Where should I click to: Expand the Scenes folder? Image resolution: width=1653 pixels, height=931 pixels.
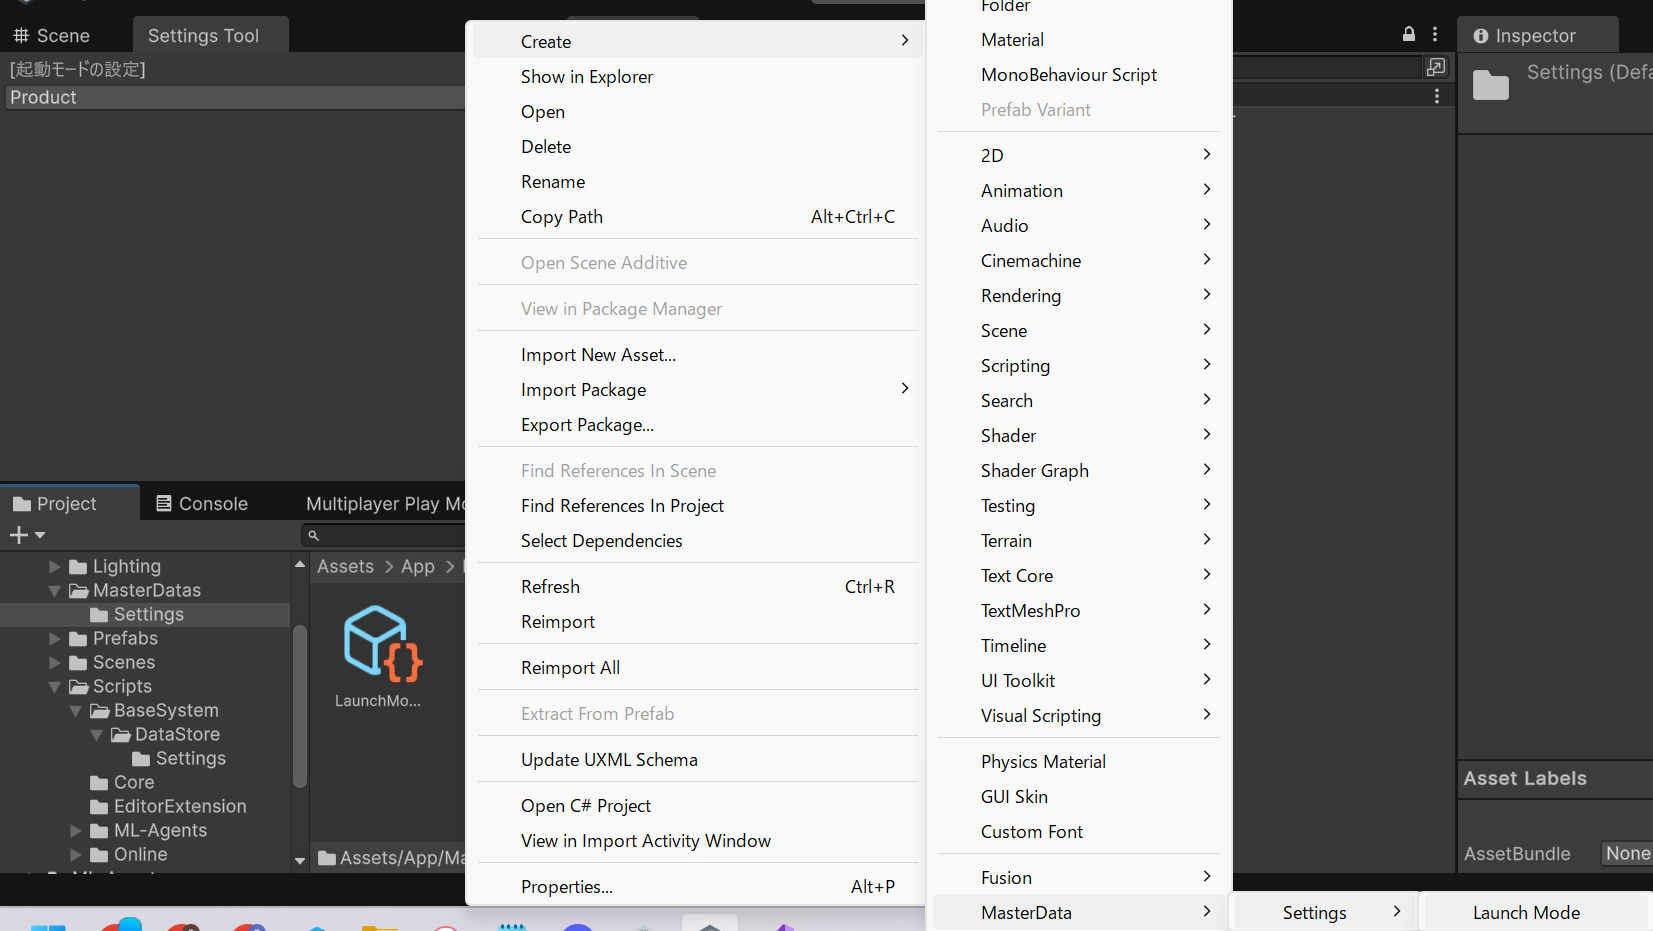coord(54,663)
